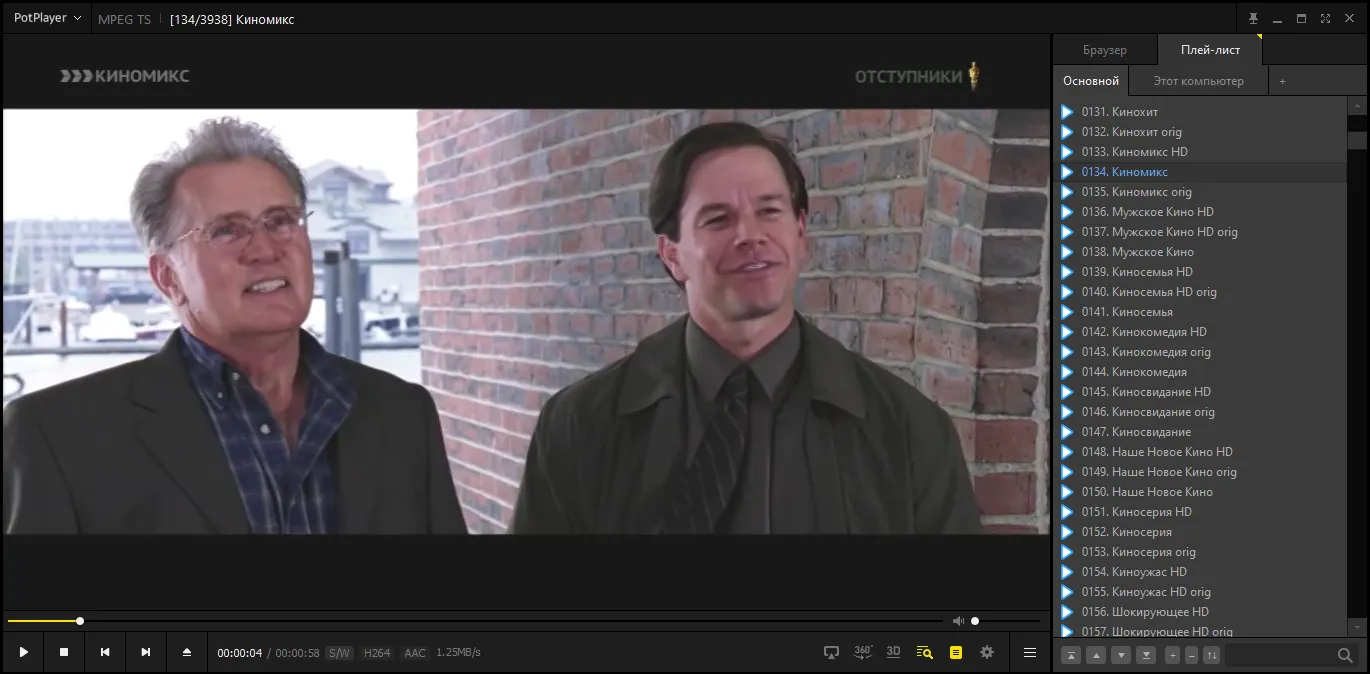
Task: Select 0141. Киносемья channel
Action: tap(1200, 312)
